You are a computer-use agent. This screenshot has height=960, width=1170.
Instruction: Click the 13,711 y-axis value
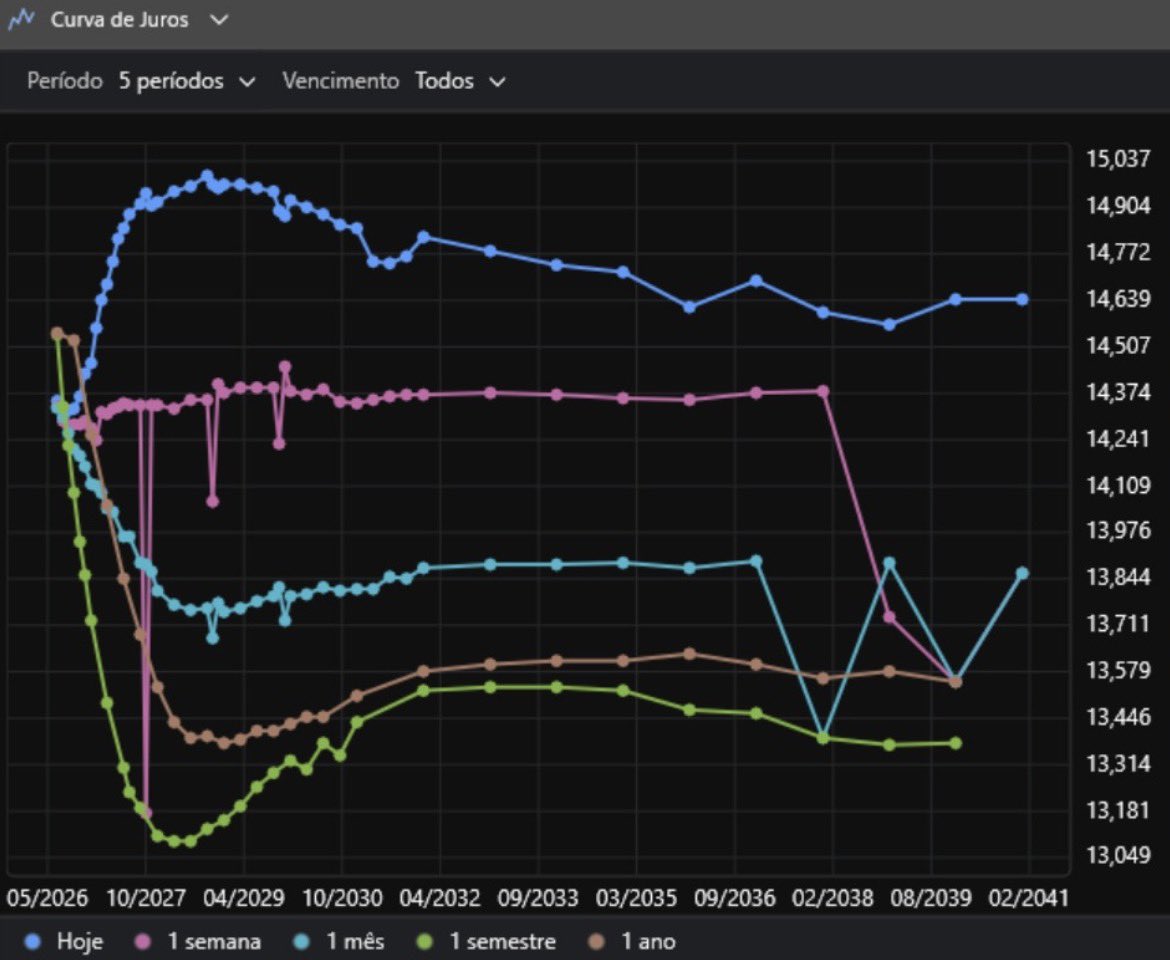click(x=1119, y=623)
